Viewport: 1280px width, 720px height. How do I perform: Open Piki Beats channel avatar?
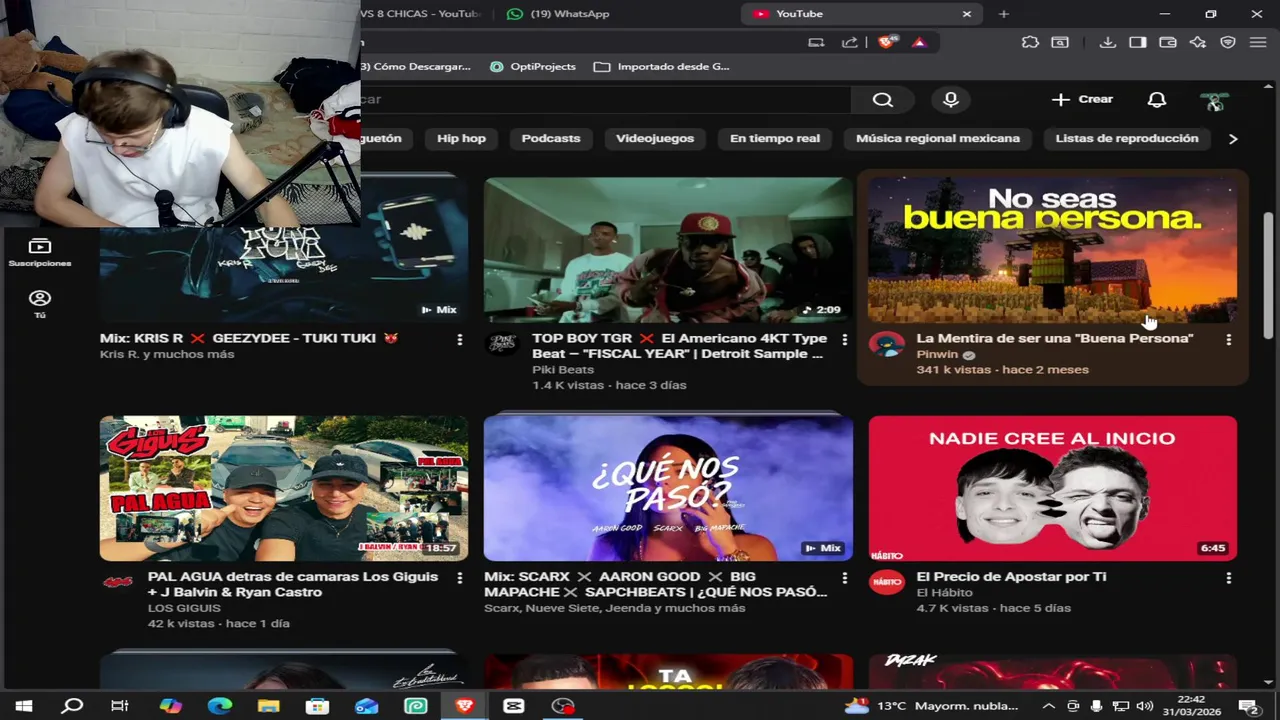pos(502,345)
